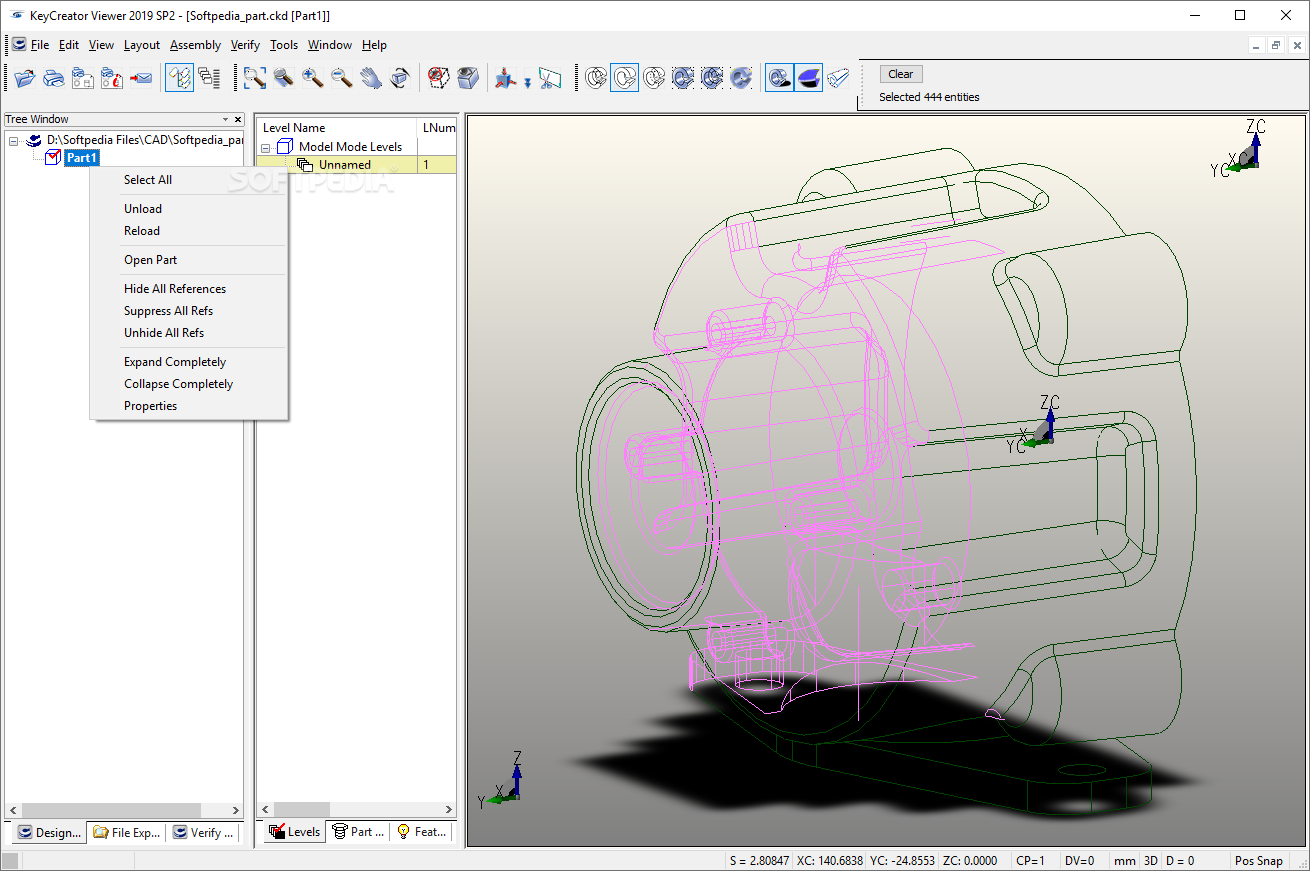Toggle the blue reflective ground plane icon
Screen dimensions: 1310x871
coord(809,78)
